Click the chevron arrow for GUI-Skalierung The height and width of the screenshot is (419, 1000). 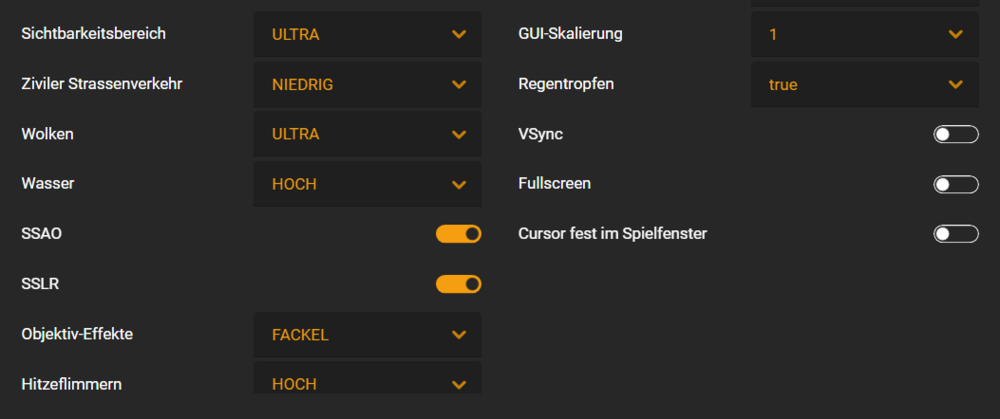point(955,35)
